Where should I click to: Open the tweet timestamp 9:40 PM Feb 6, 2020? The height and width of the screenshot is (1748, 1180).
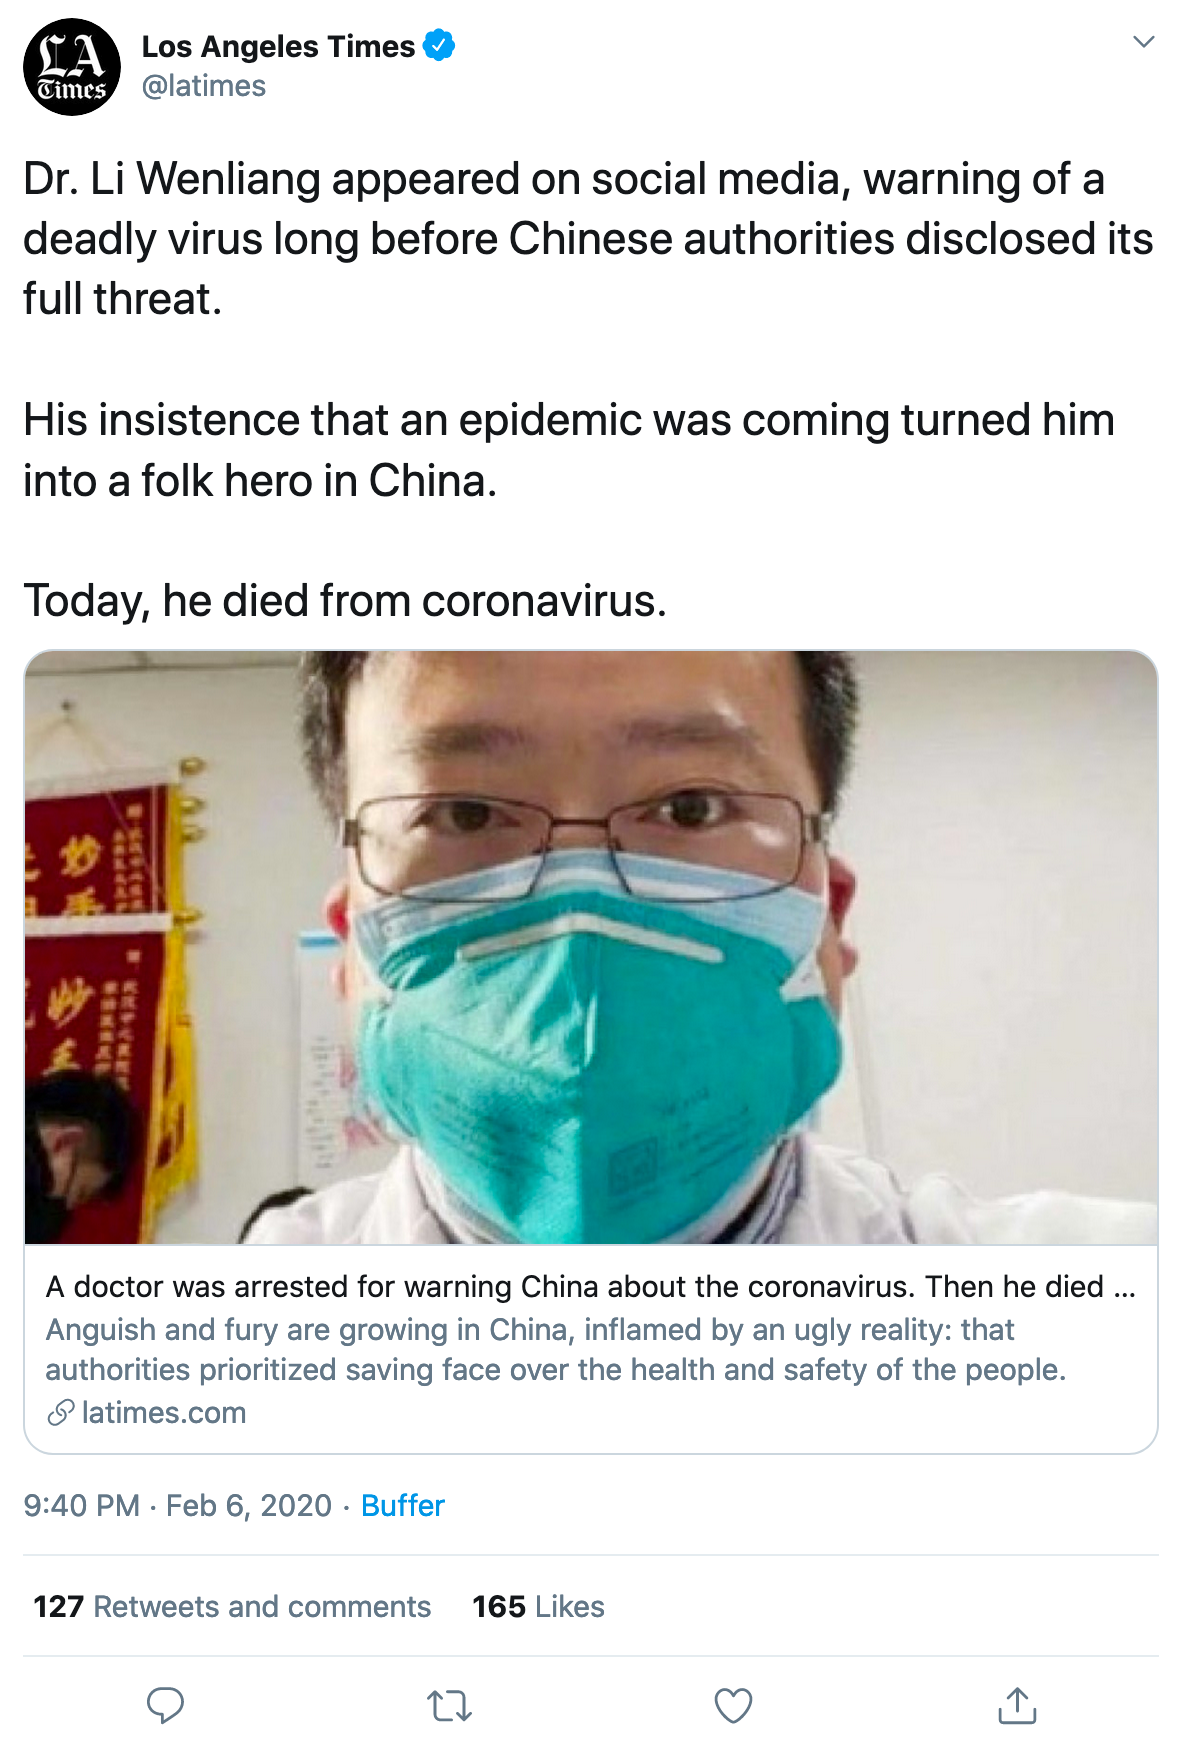pyautogui.click(x=178, y=1505)
